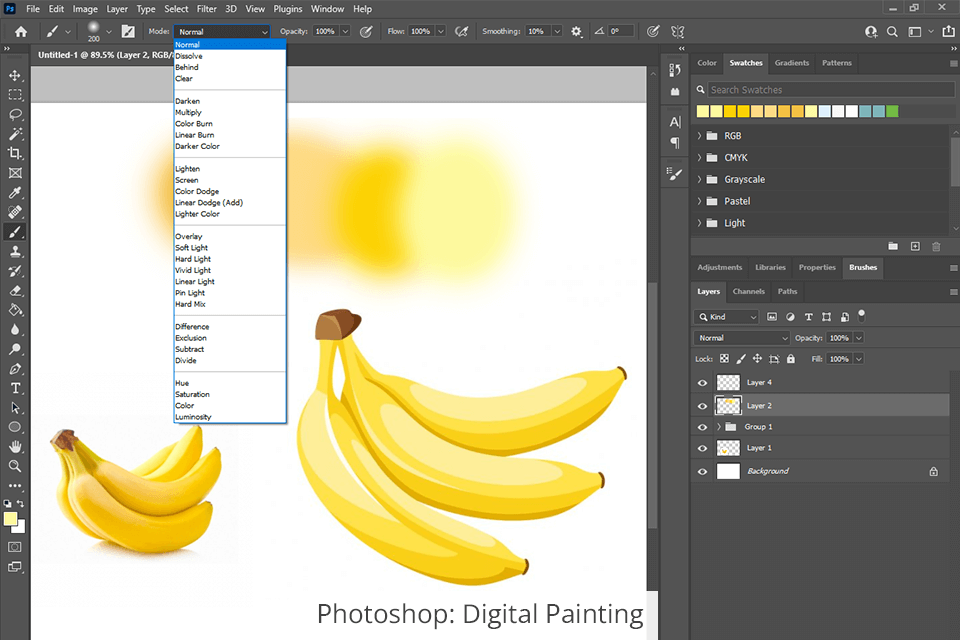
Task: Select the Brush tool in toolbar
Action: [15, 232]
